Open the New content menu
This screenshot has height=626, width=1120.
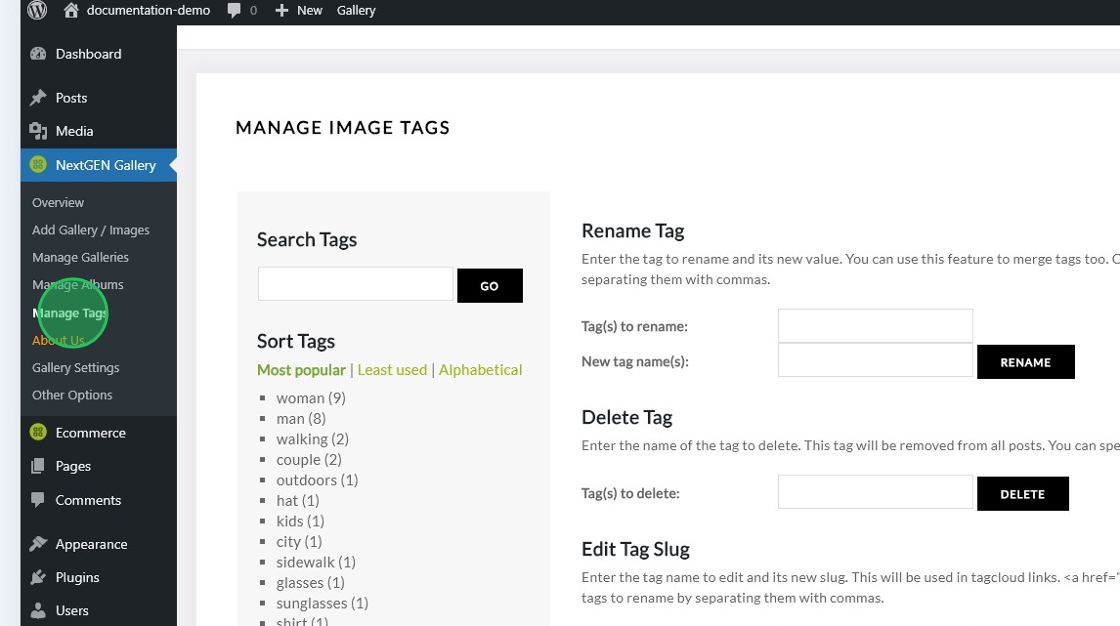point(298,10)
